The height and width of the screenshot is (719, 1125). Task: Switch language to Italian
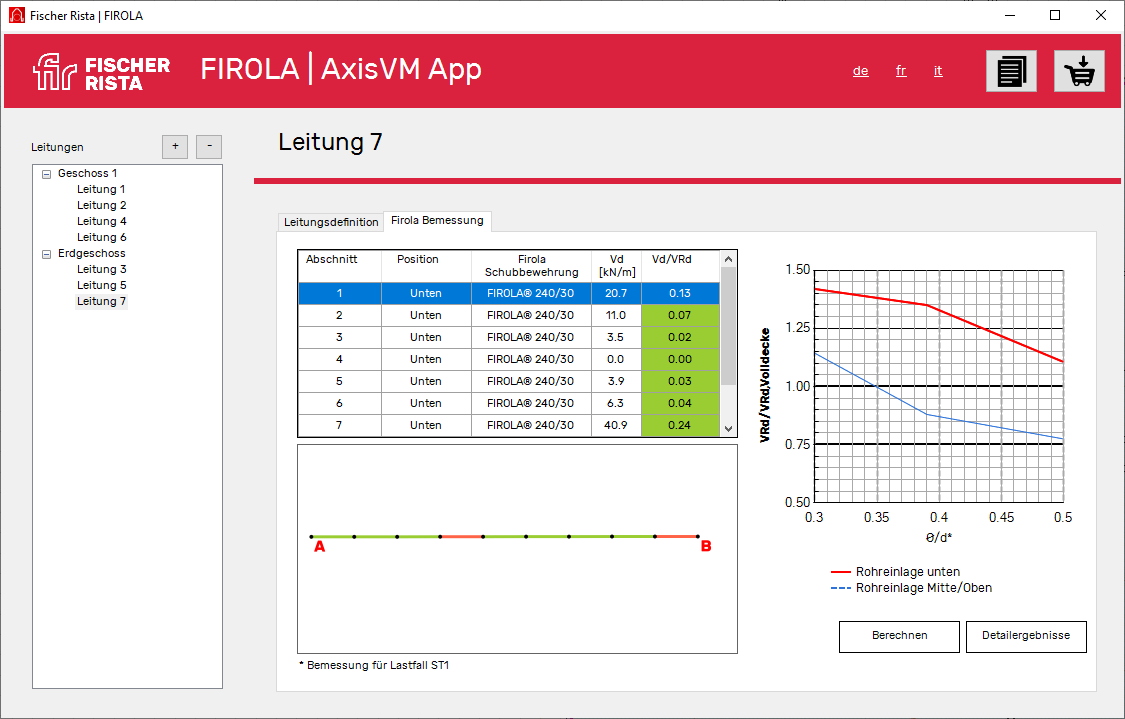937,71
